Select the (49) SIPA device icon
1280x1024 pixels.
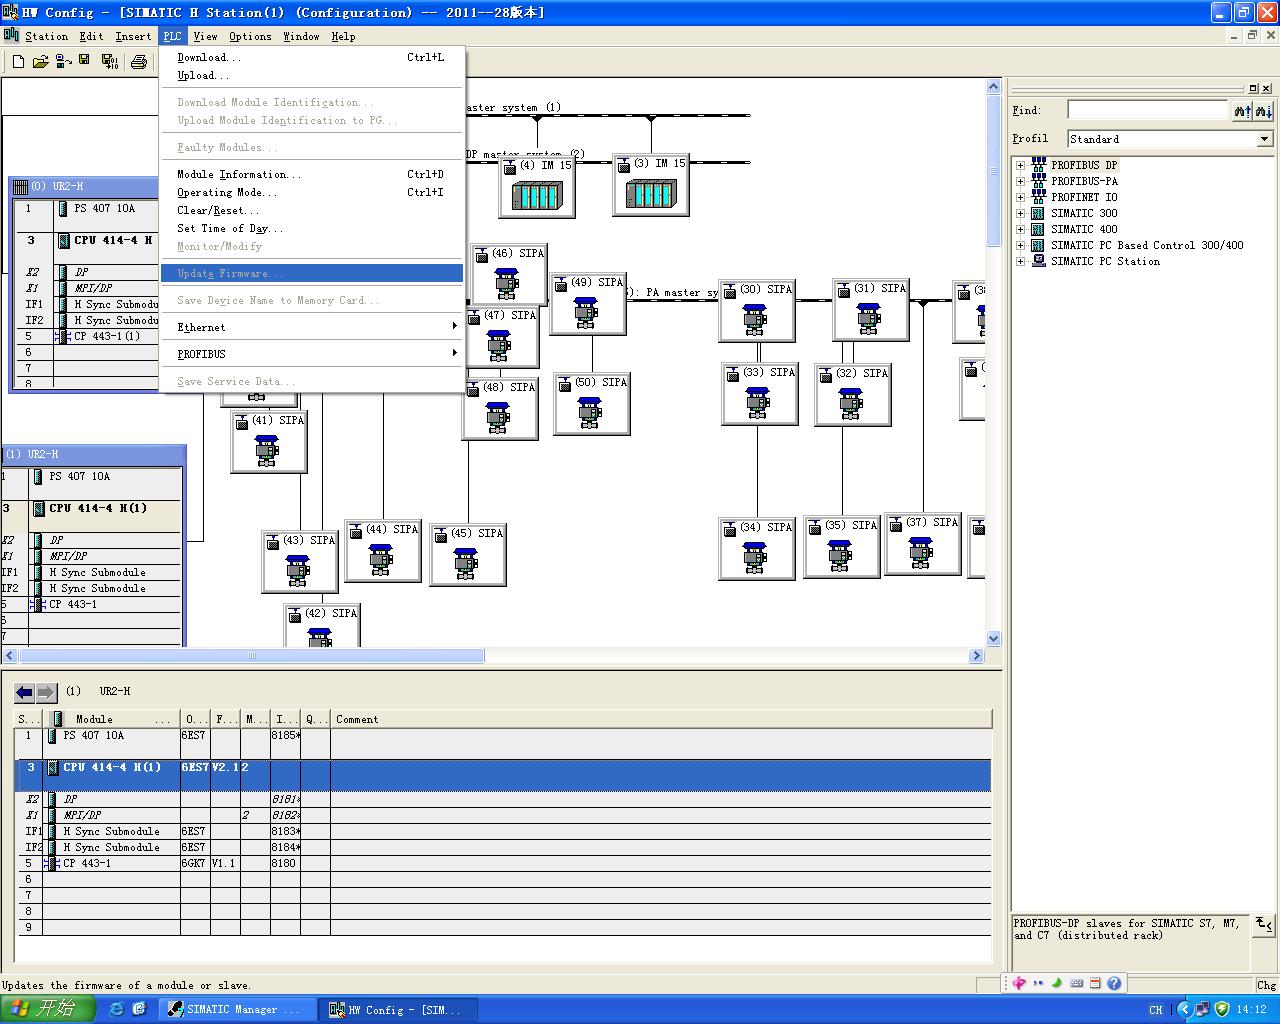[588, 303]
